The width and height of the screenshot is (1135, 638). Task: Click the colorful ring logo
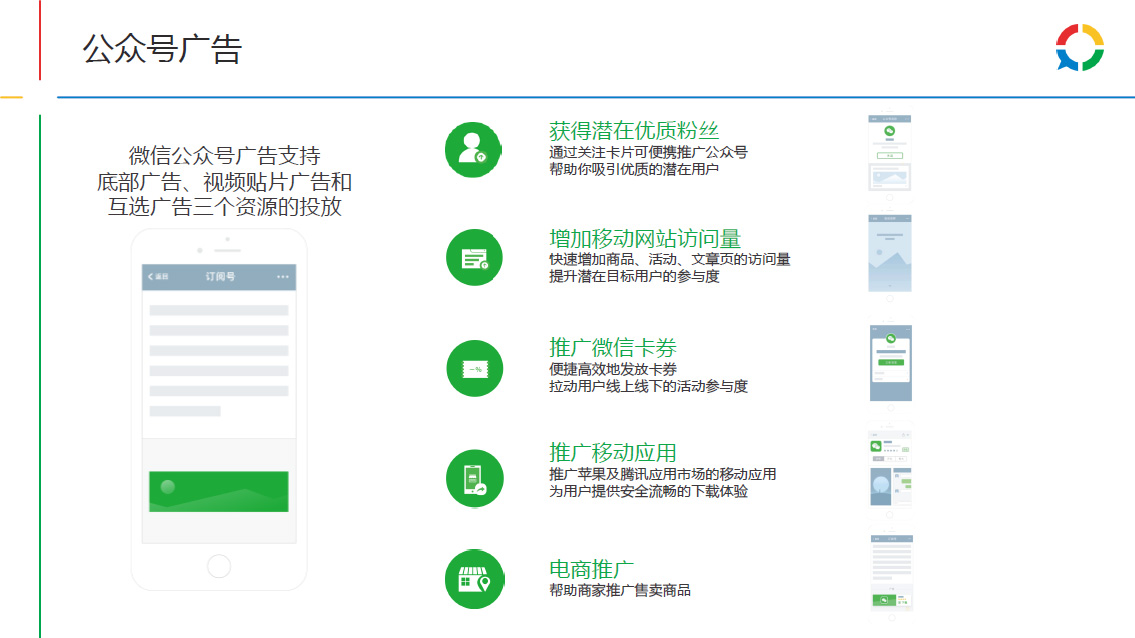(1079, 48)
